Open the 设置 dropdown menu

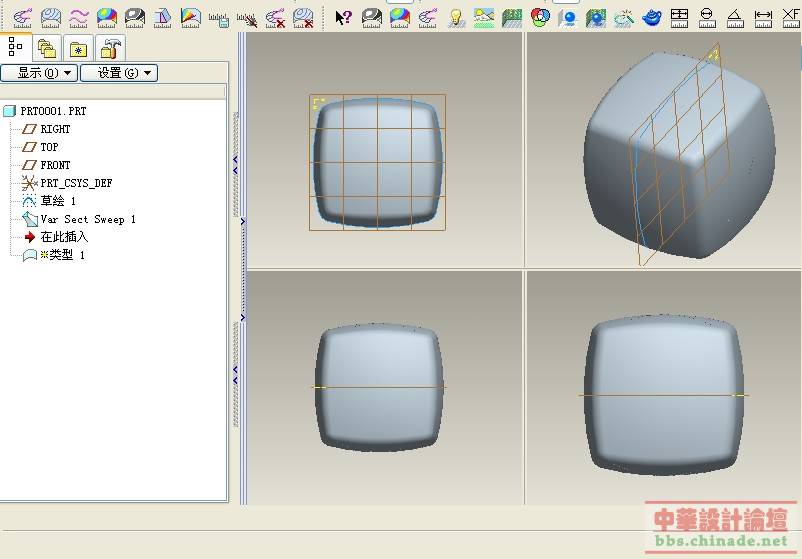point(119,72)
